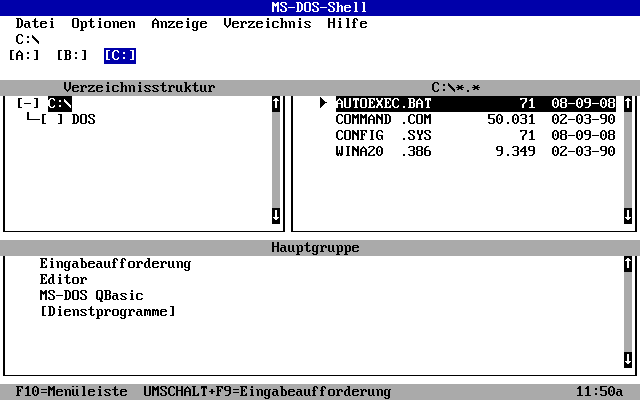The image size is (640, 400).
Task: Click F10=Menüleiste in the status bar
Action: (x=71, y=392)
